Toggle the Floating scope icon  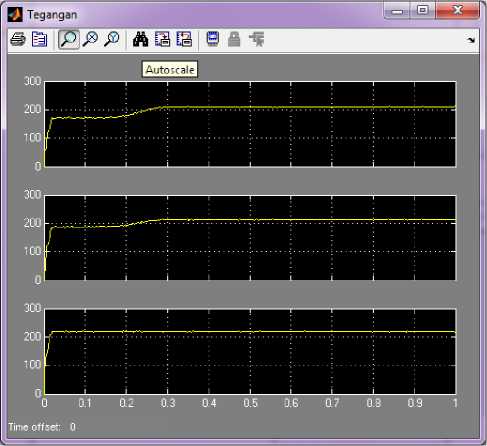tap(213, 39)
